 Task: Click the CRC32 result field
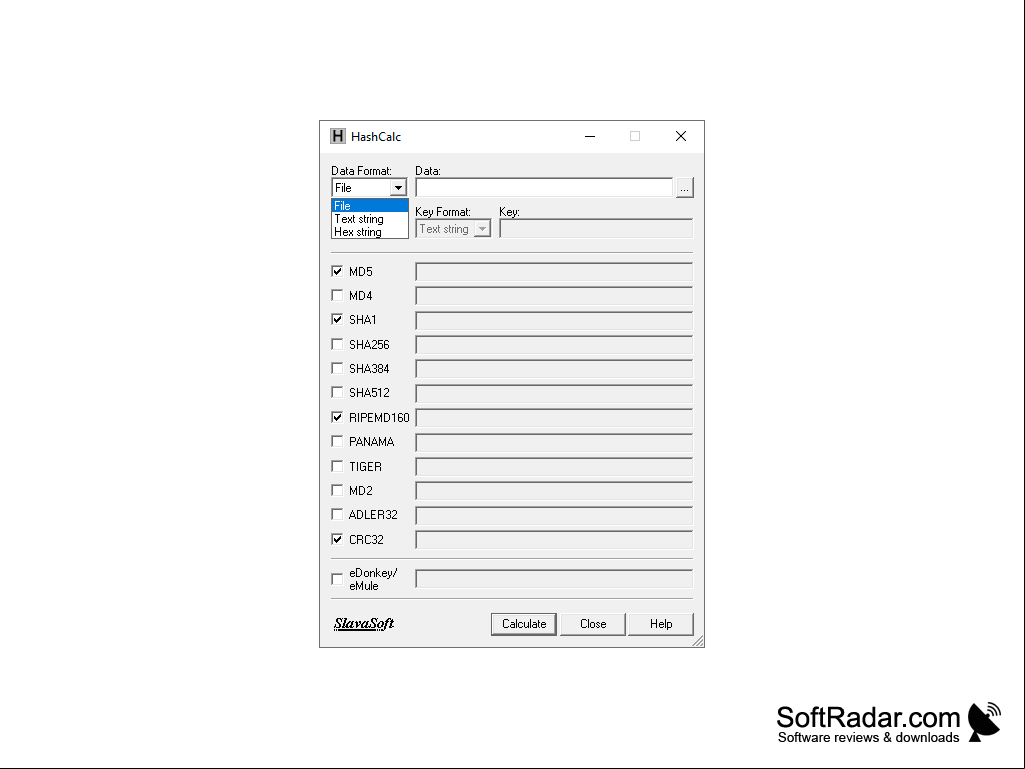point(554,540)
